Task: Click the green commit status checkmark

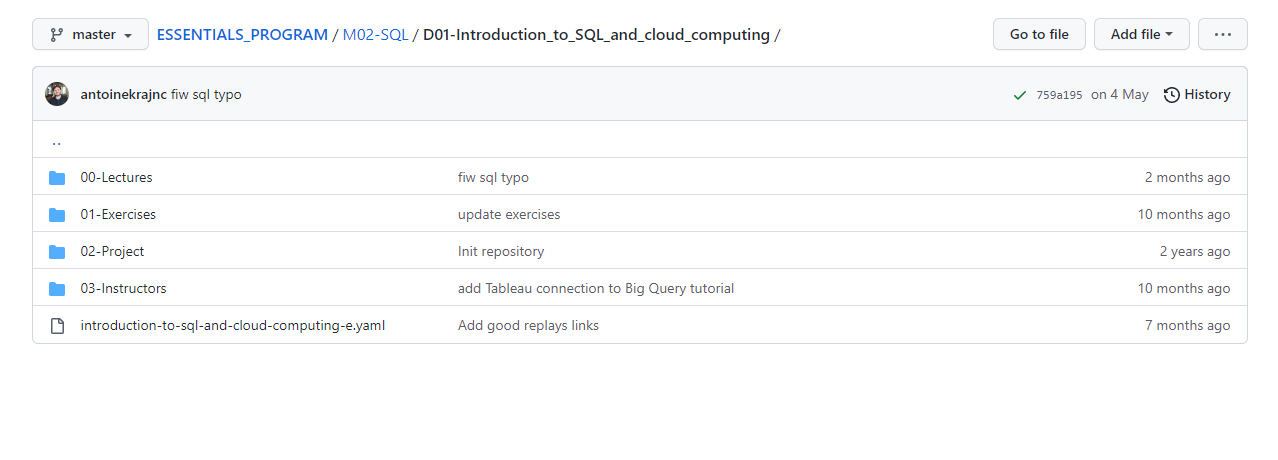Action: 1020,95
